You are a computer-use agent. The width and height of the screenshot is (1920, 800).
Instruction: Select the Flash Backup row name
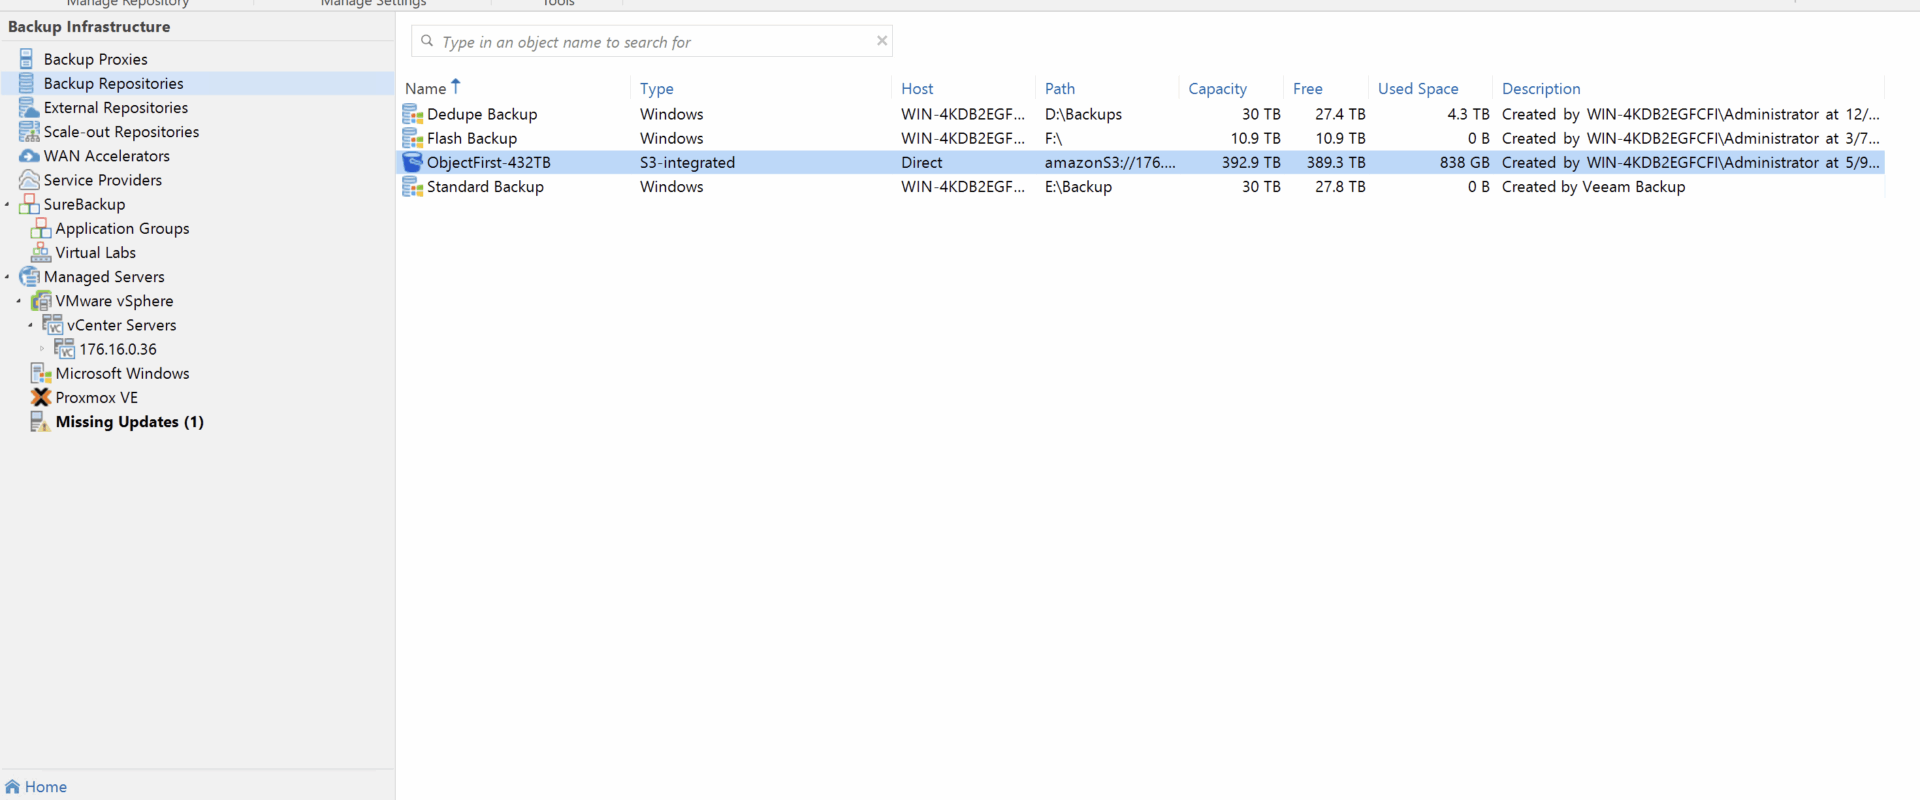click(472, 138)
